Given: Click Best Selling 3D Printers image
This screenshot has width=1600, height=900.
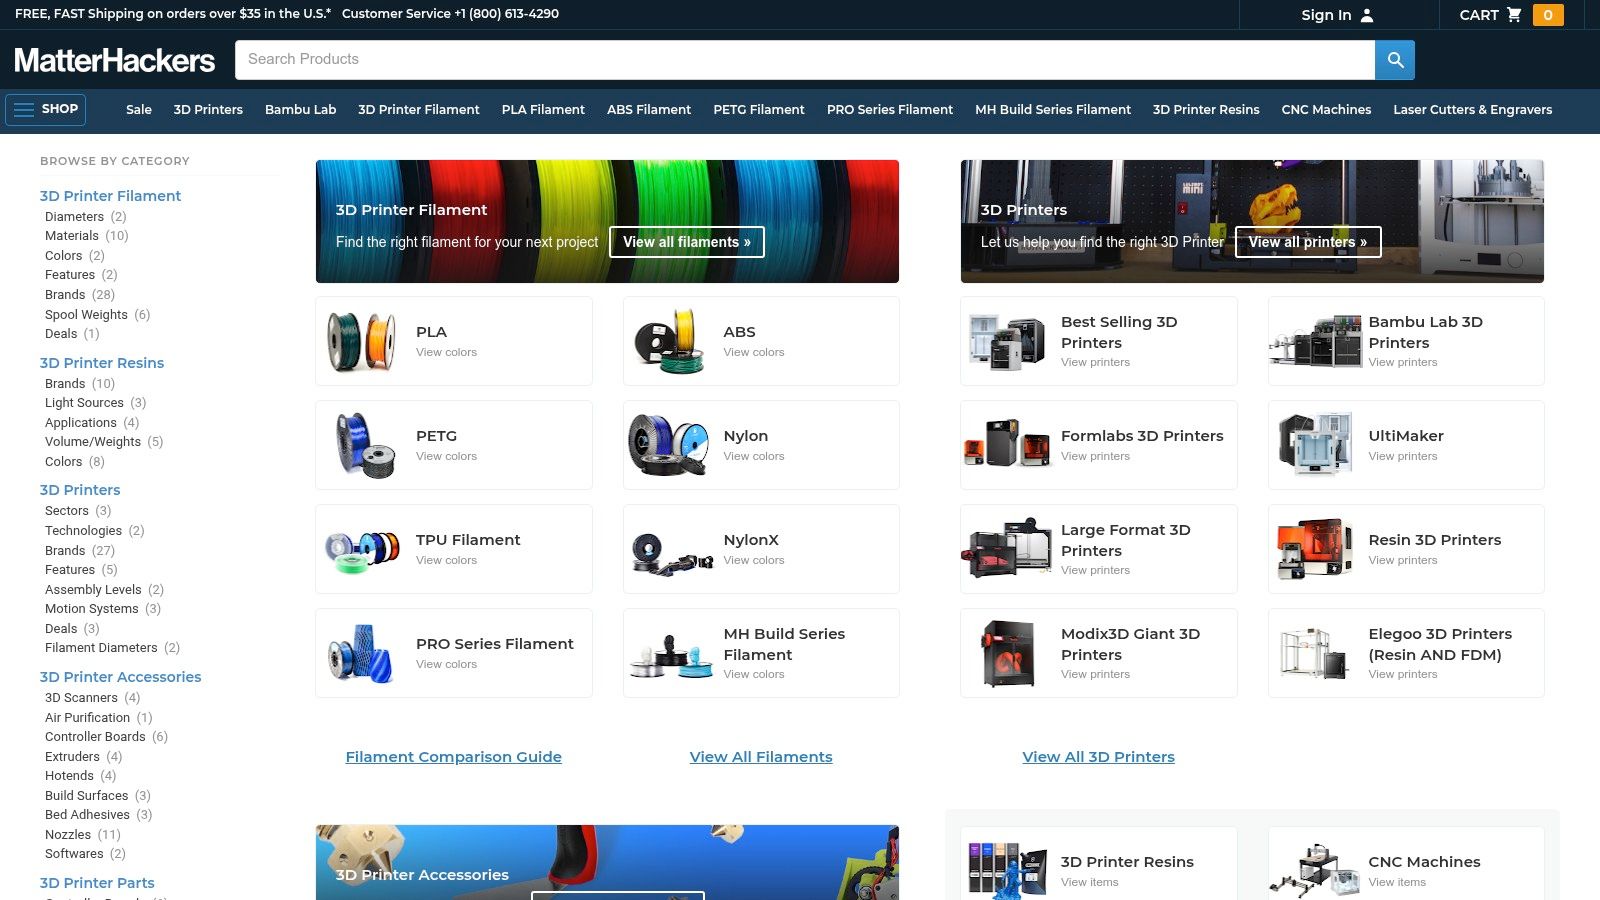Looking at the screenshot, I should [1007, 341].
